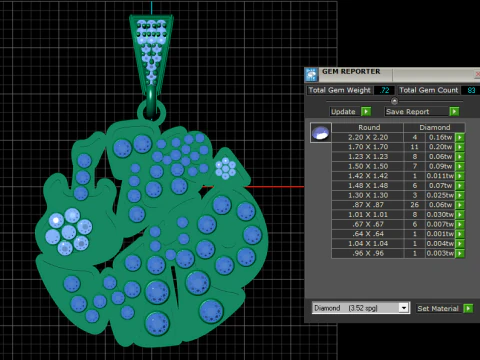
Task: Select the 1.50 X 1.50 size cell
Action: (368, 166)
